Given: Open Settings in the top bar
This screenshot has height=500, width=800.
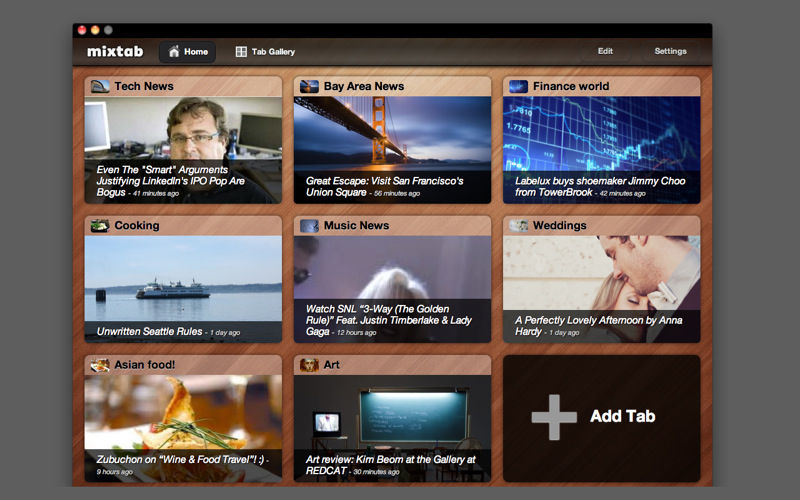Looking at the screenshot, I should [x=670, y=51].
